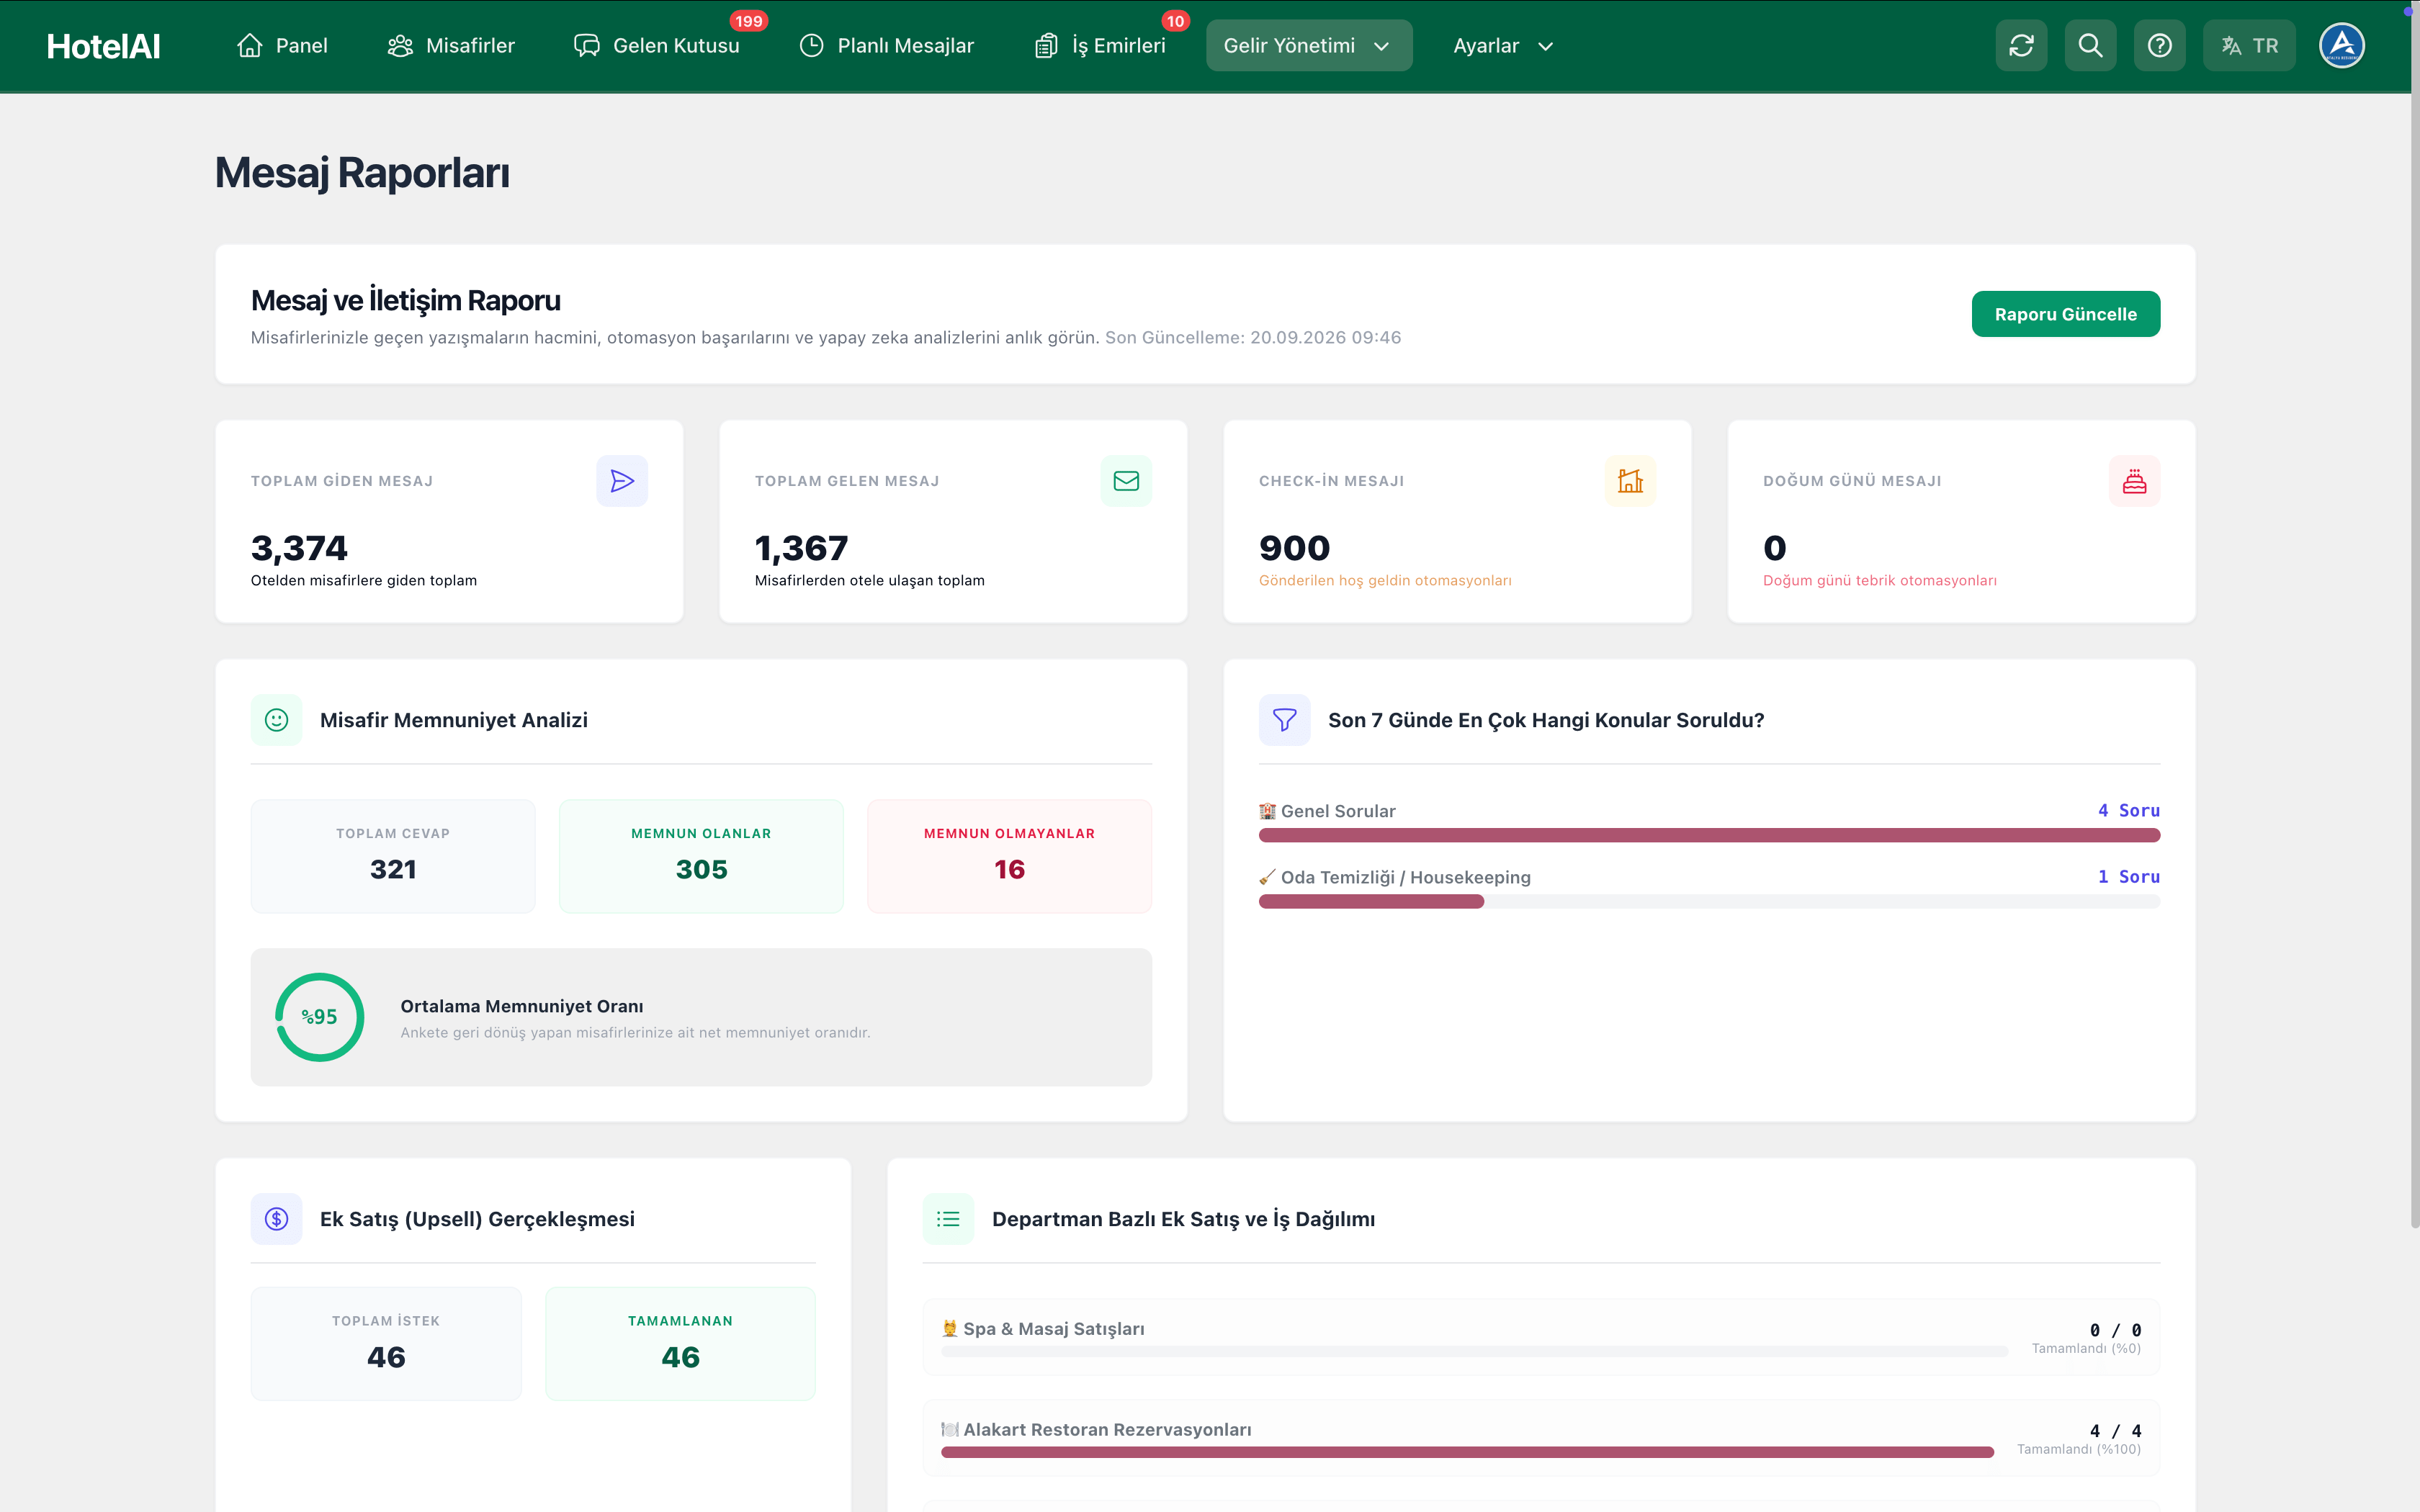Click the Gelir Yönetimi chevron arrow
This screenshot has height=1512, width=2420.
1381,46
